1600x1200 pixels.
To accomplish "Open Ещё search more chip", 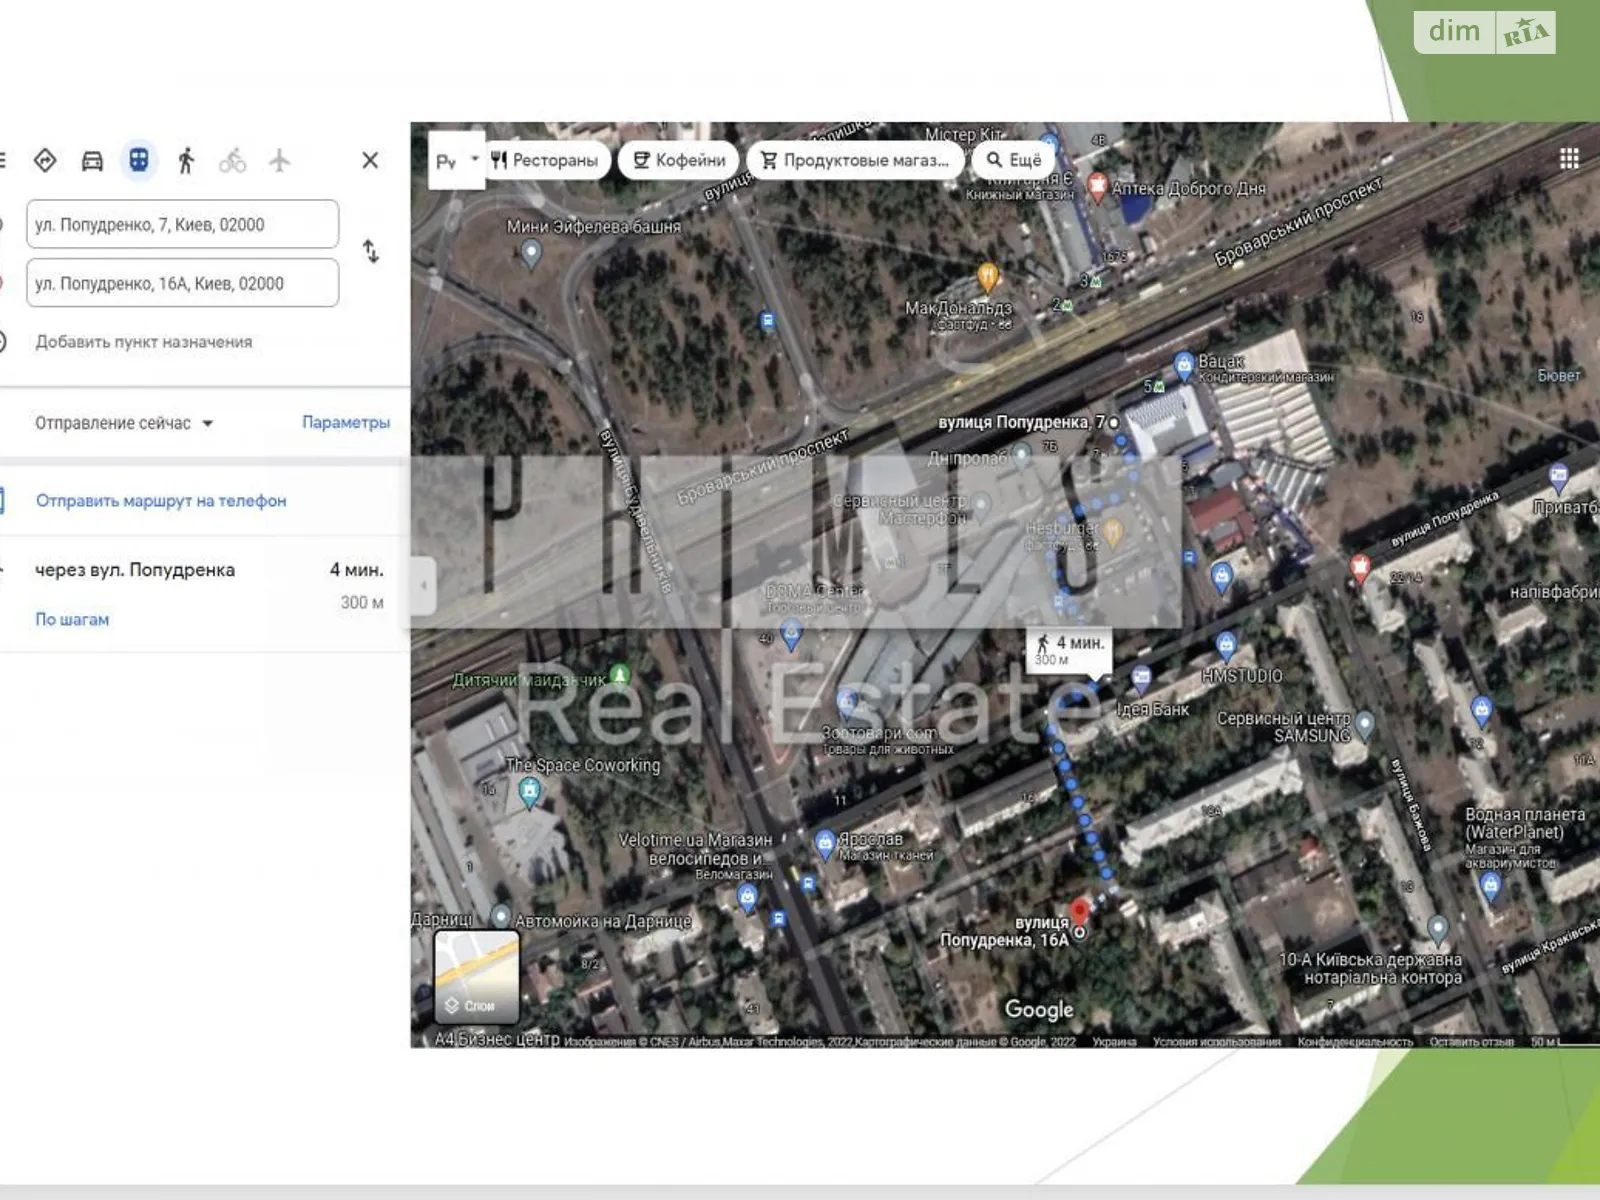I will click(1015, 160).
